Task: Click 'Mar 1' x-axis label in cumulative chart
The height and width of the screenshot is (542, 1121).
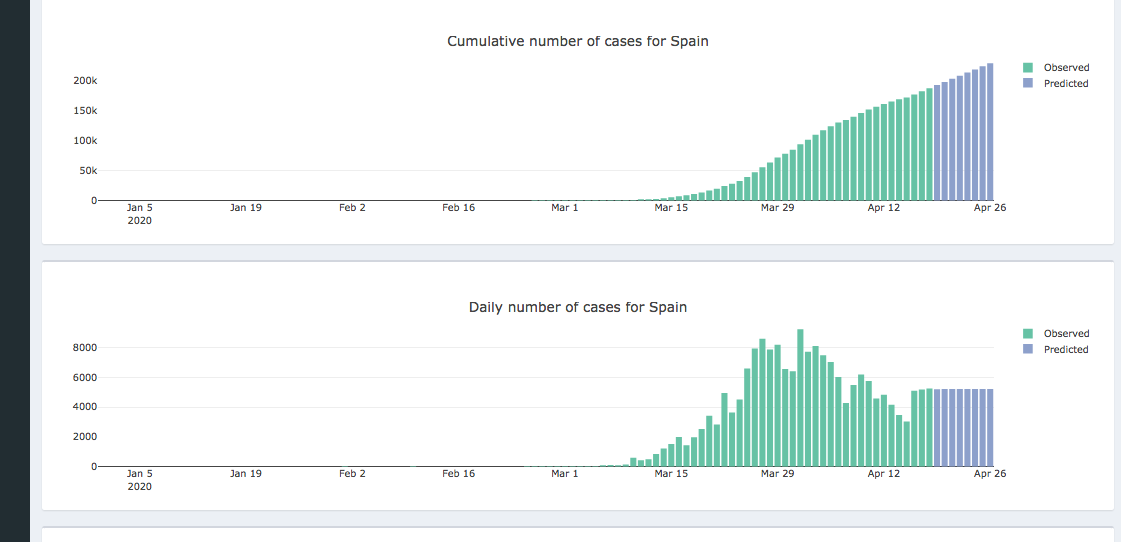Action: 564,208
